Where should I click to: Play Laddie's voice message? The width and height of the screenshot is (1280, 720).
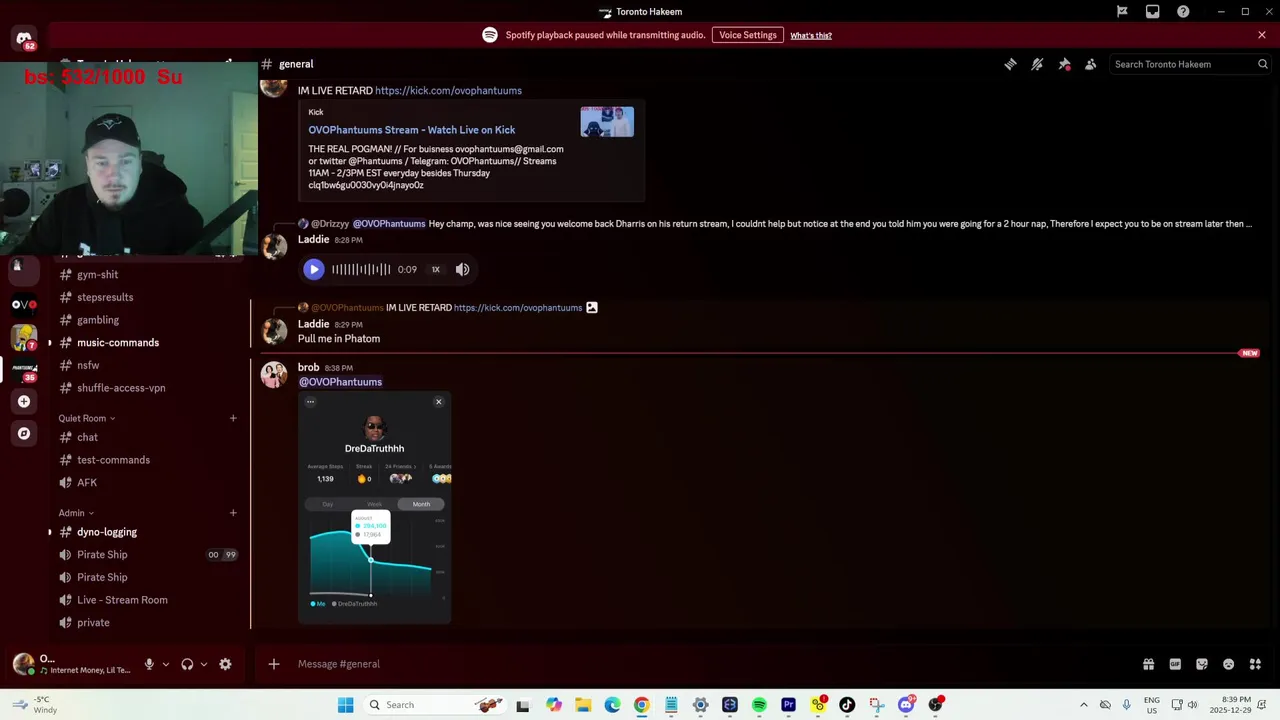click(313, 269)
